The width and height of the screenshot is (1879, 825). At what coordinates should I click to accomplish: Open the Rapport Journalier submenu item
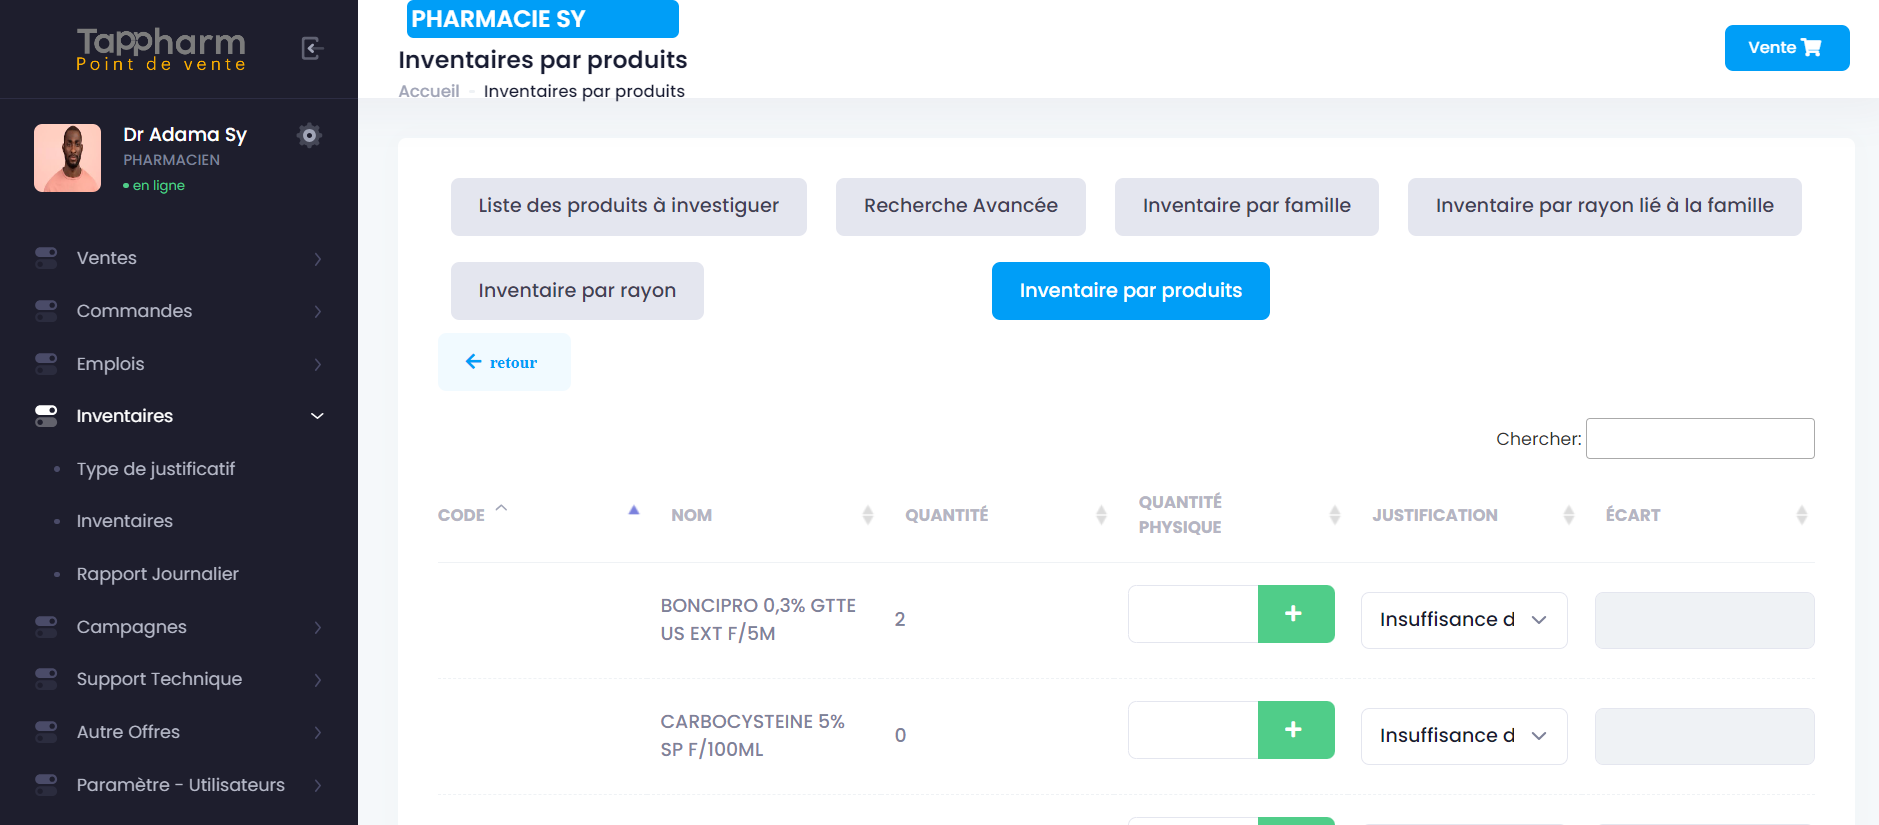click(x=157, y=574)
